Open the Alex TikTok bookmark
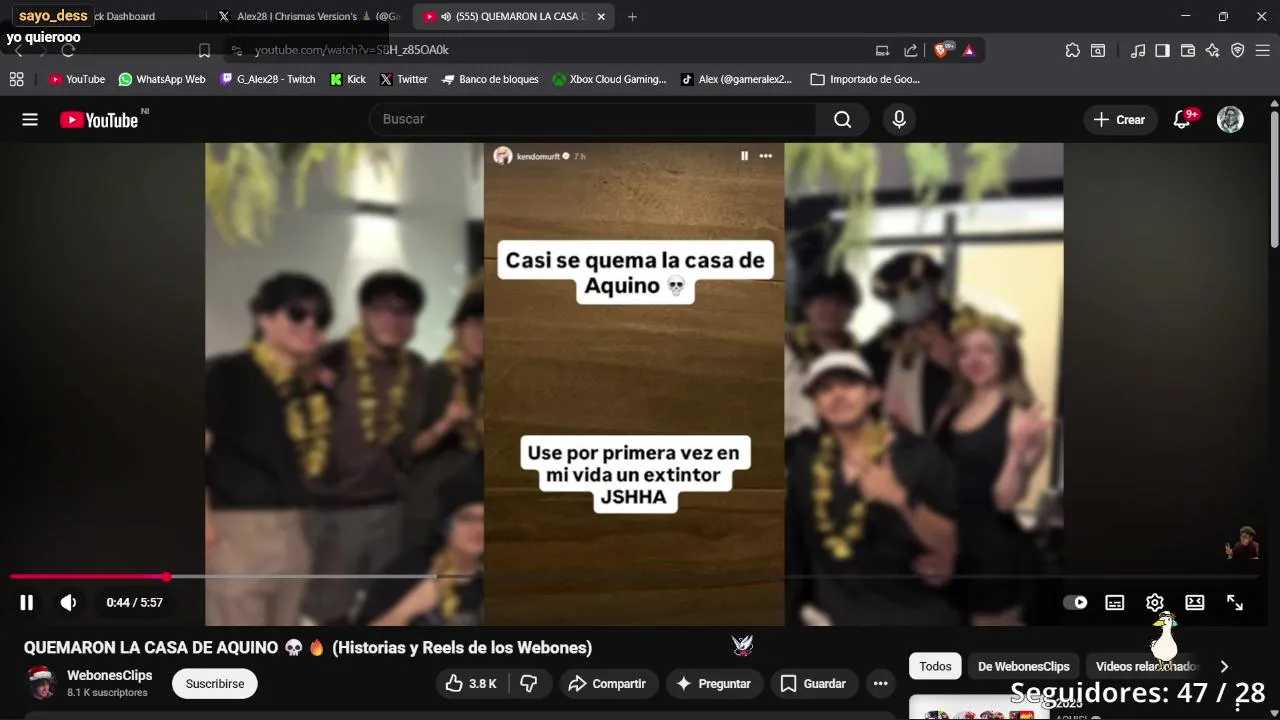1280x720 pixels. [x=736, y=79]
